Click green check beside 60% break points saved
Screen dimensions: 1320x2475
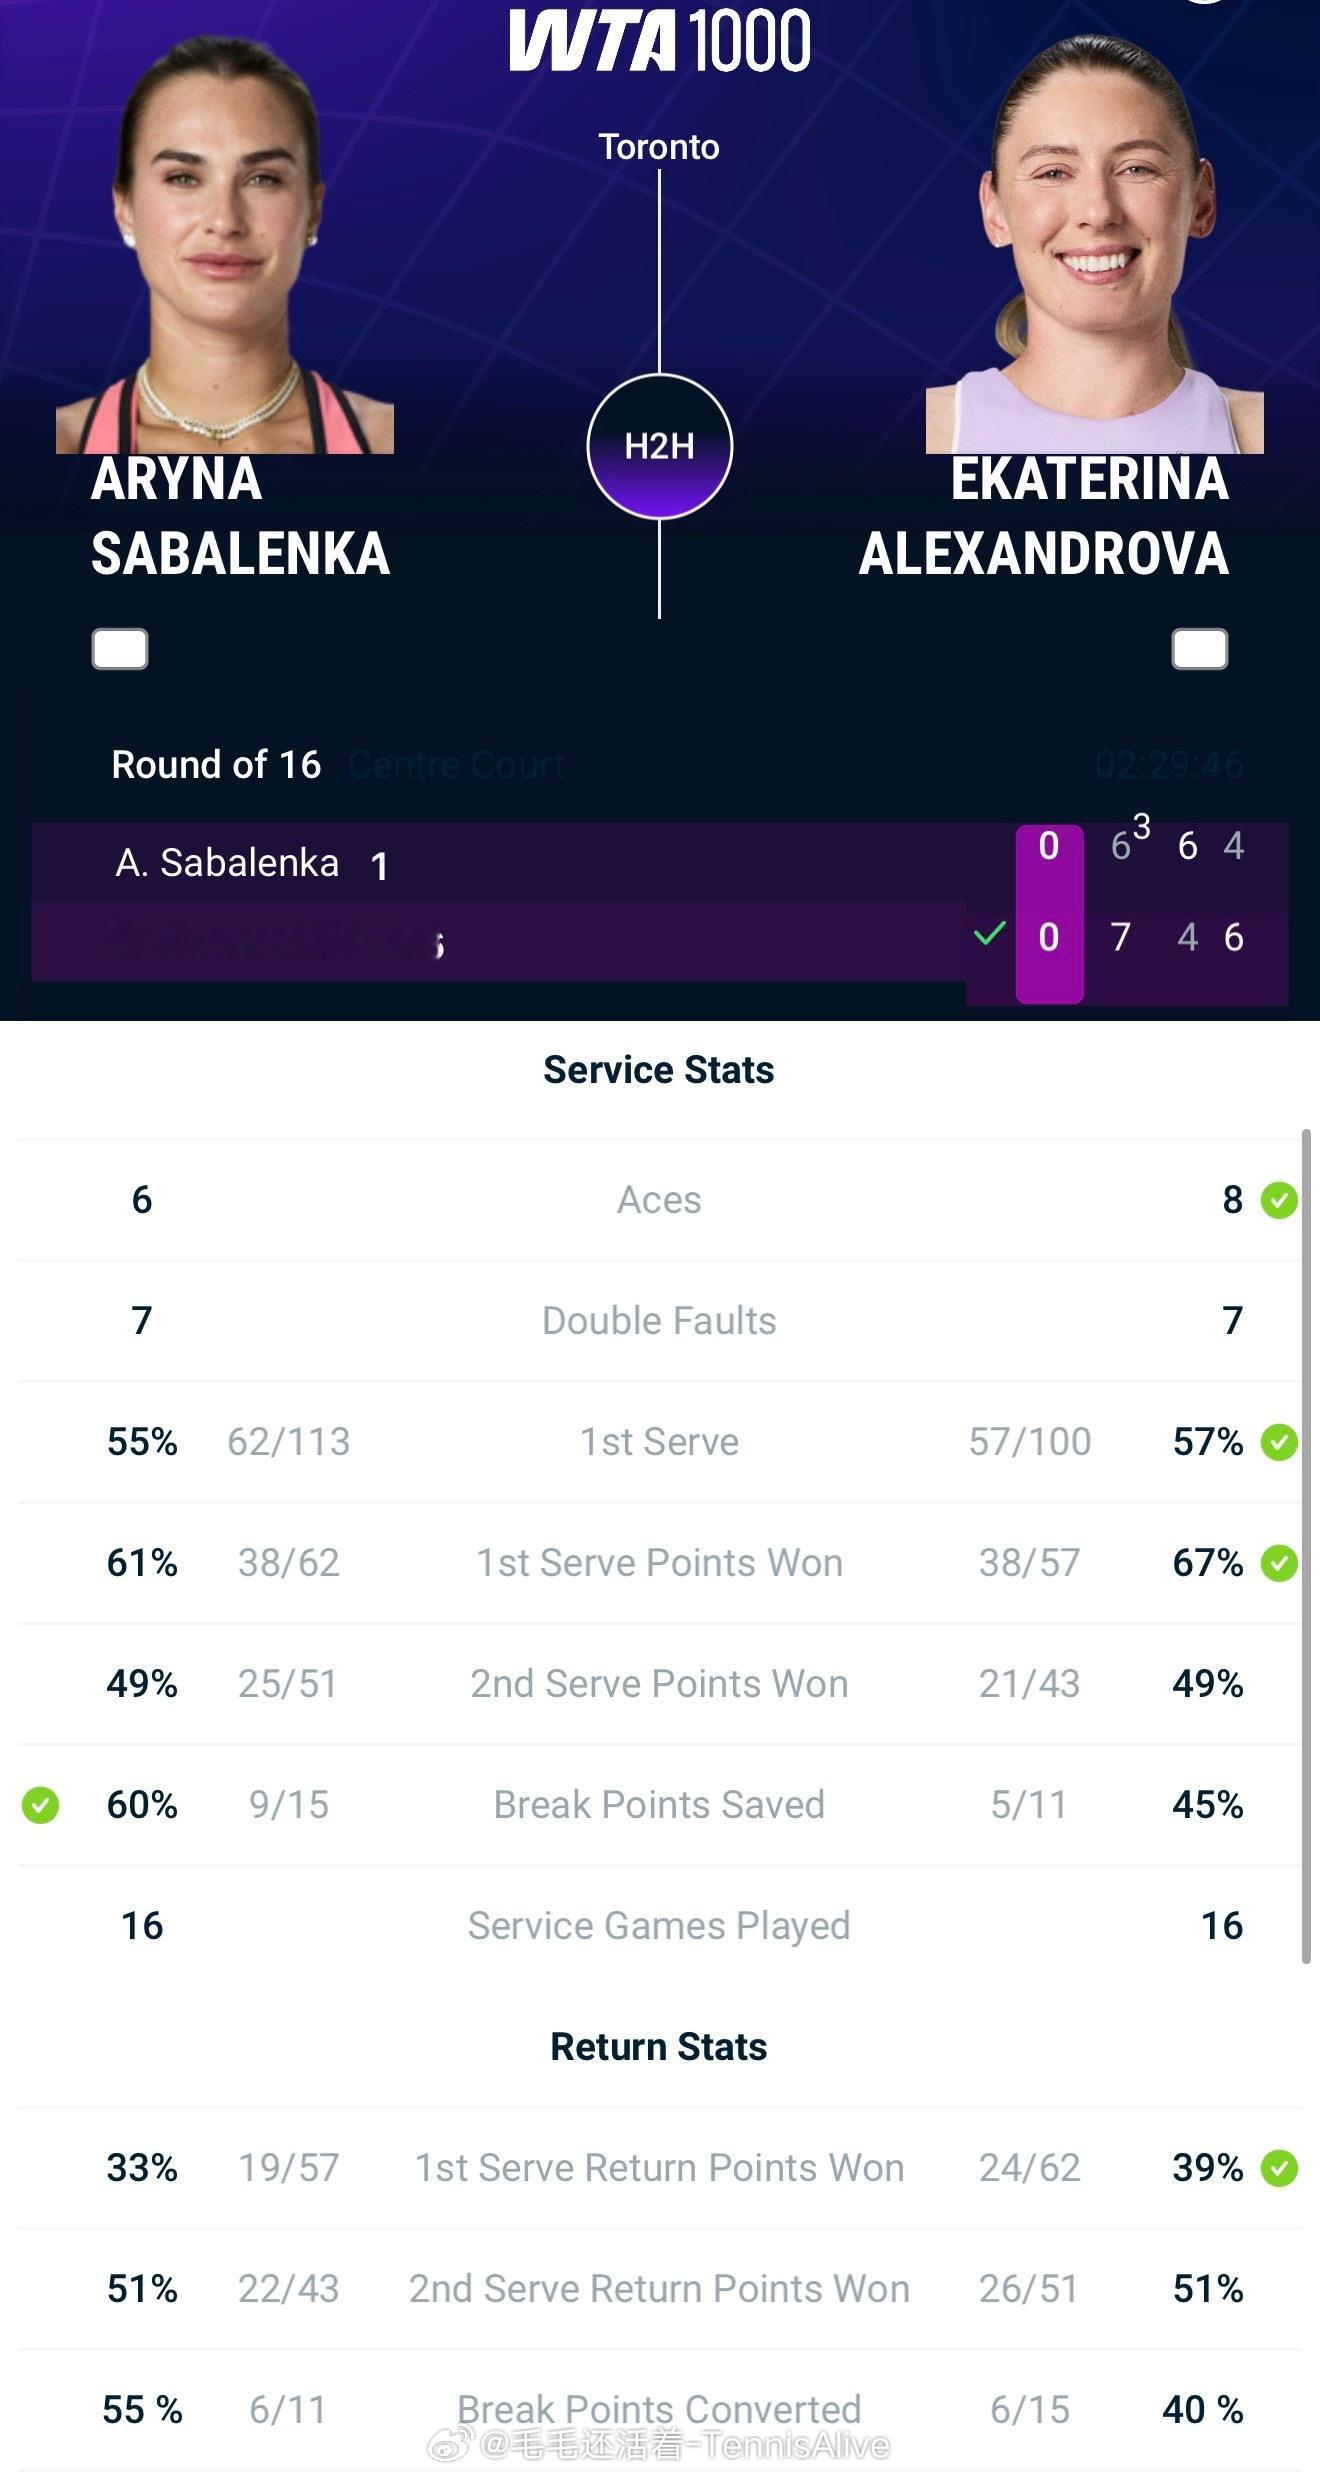tap(41, 1805)
